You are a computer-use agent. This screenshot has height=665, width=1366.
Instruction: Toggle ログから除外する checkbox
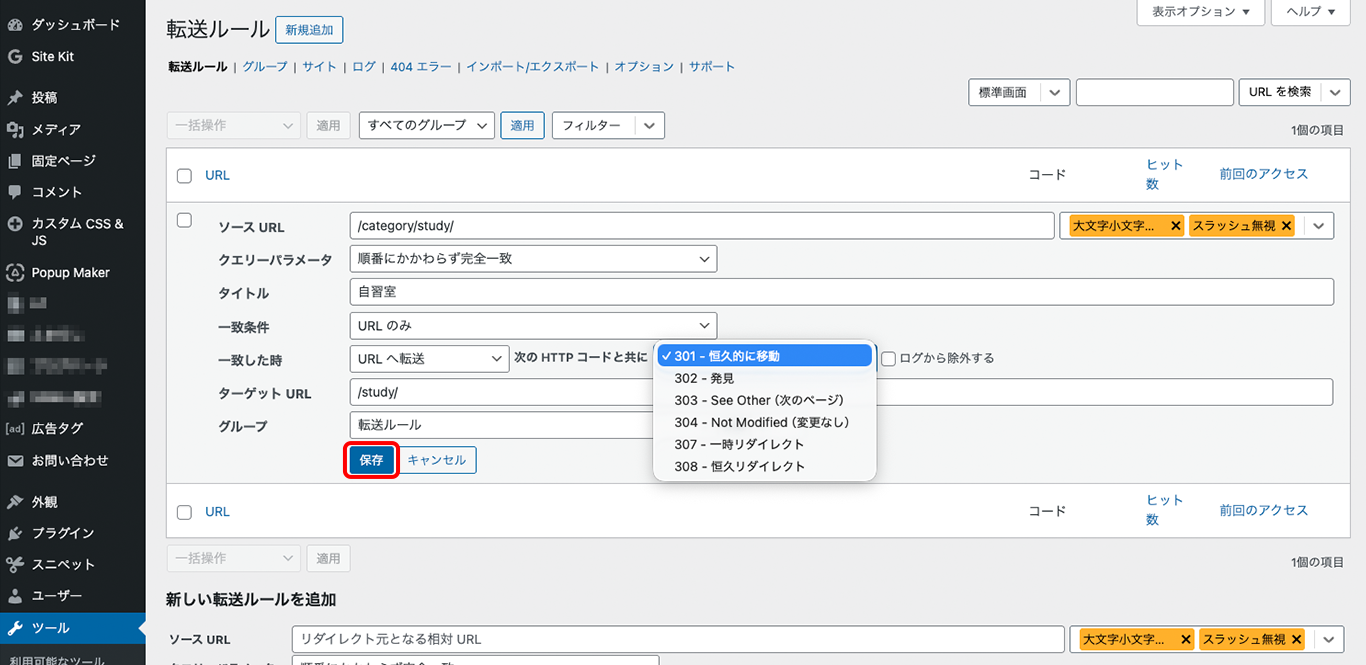pos(888,359)
